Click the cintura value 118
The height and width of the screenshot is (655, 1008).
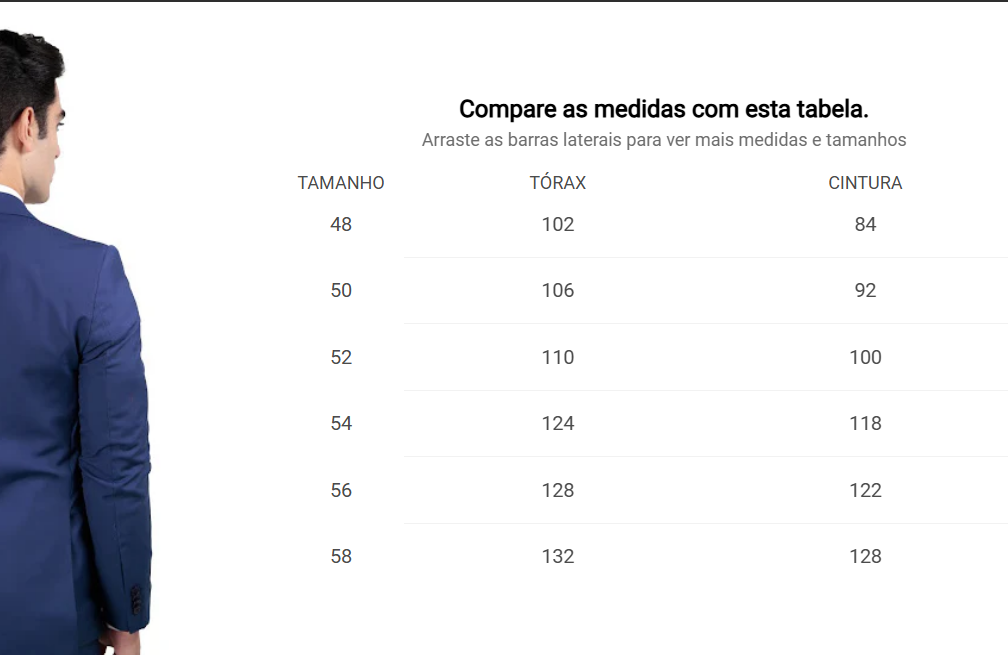(x=865, y=424)
